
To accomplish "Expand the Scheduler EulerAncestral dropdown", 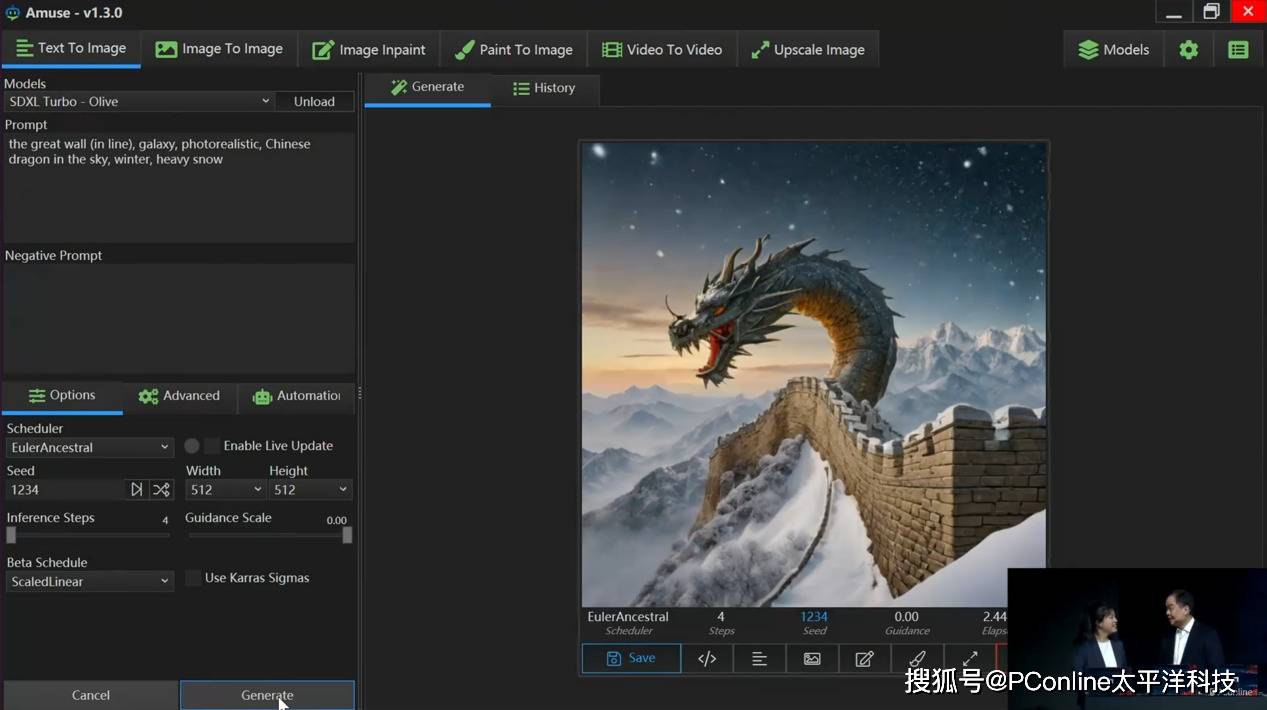I will point(90,447).
